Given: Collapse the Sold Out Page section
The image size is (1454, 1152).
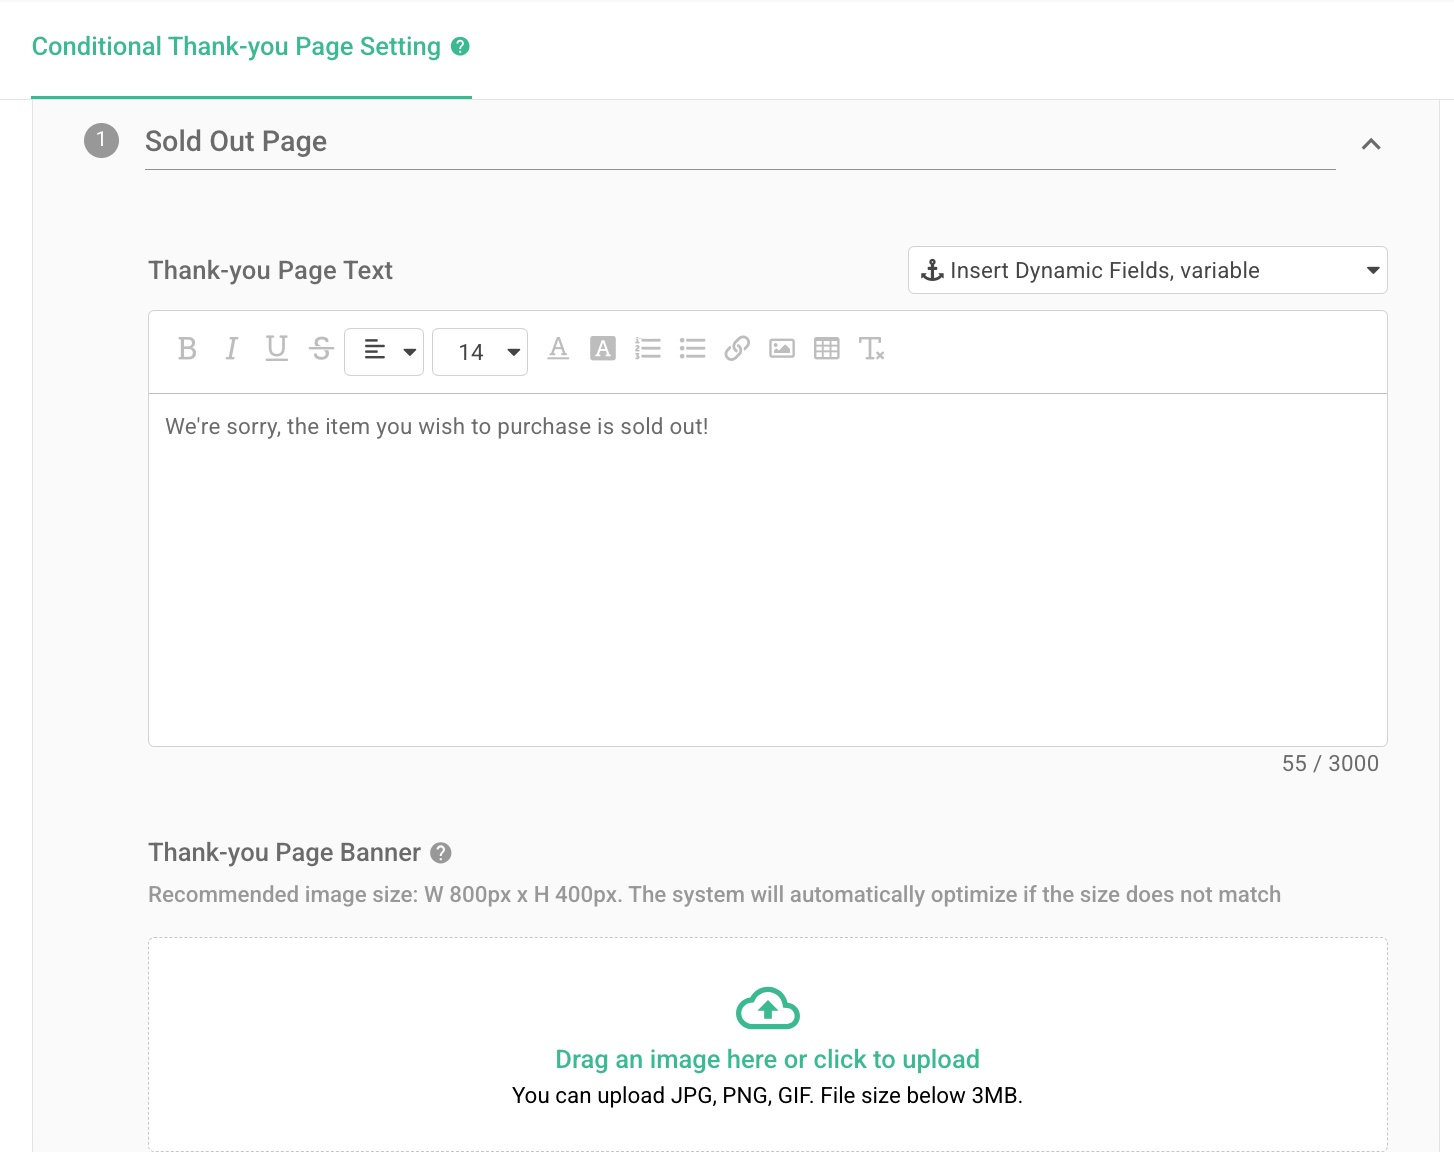Looking at the screenshot, I should pos(1371,144).
